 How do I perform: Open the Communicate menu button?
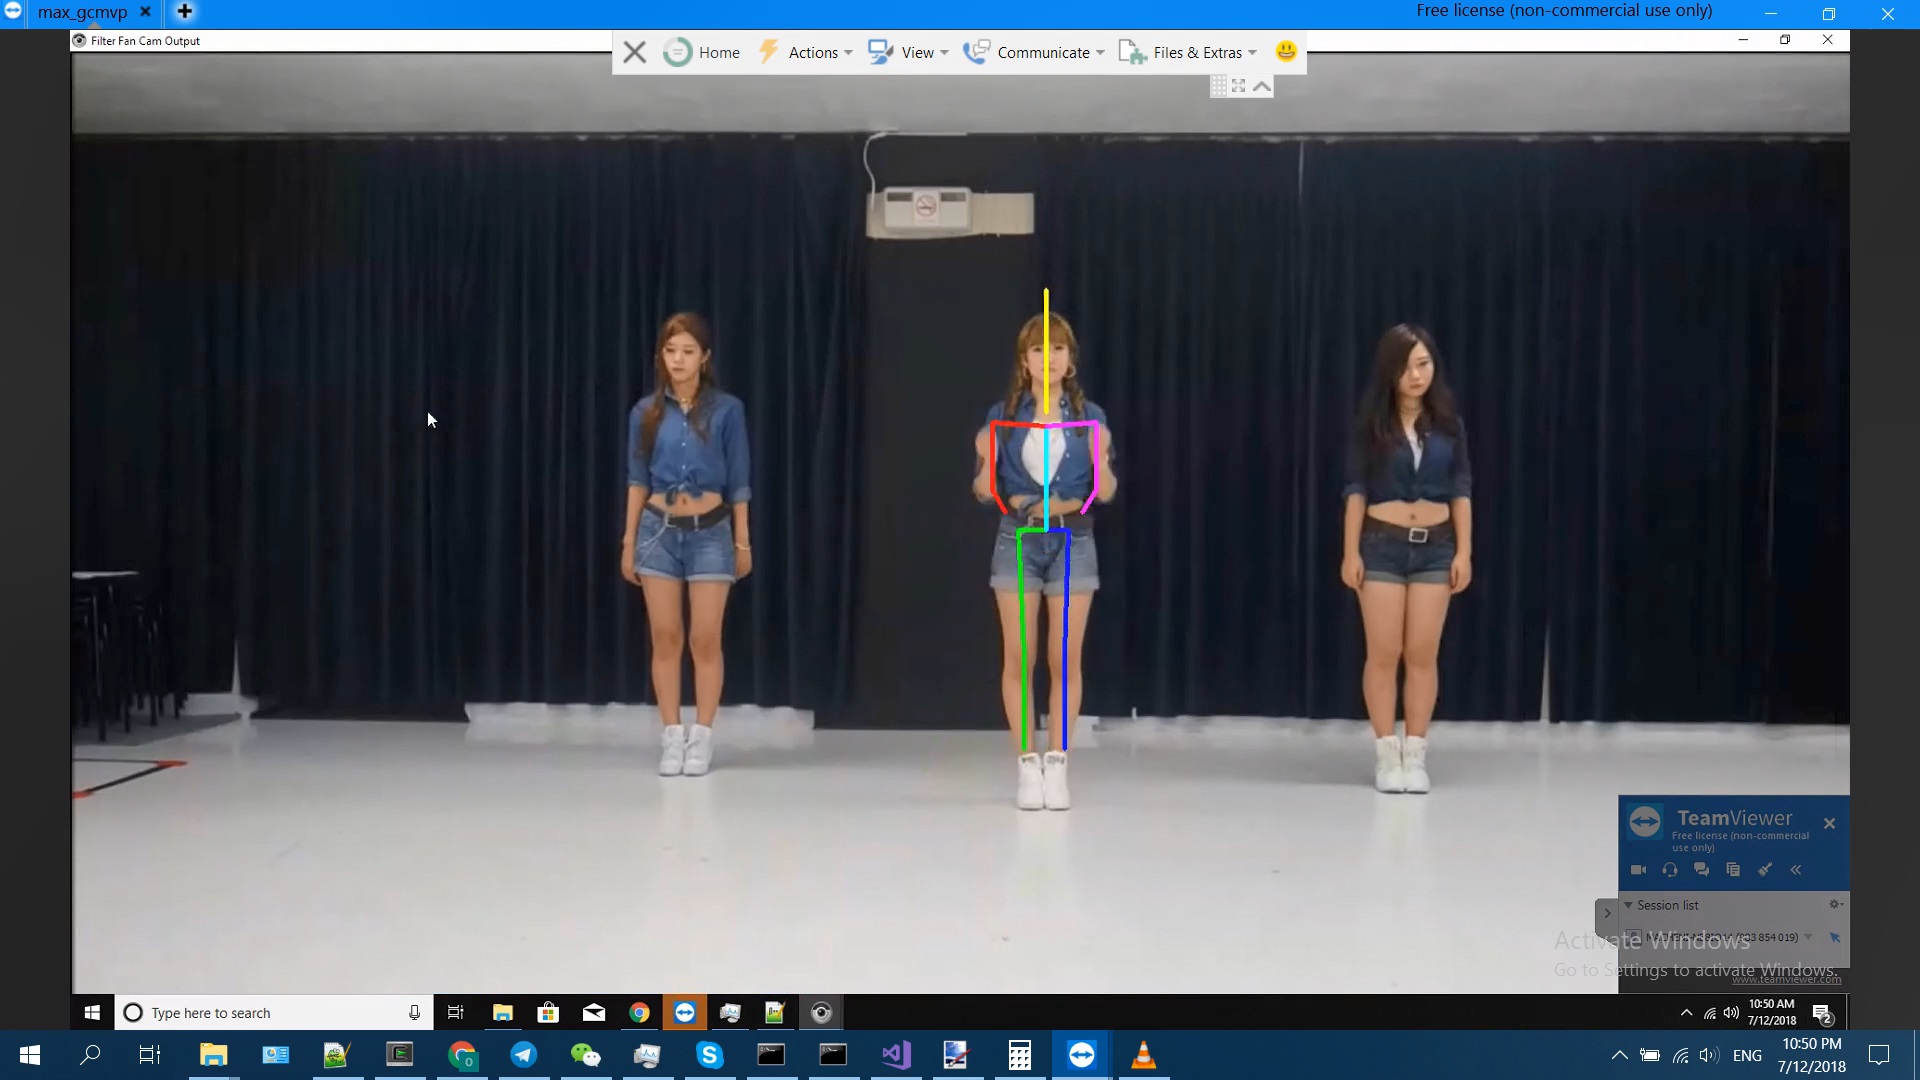[x=1034, y=52]
